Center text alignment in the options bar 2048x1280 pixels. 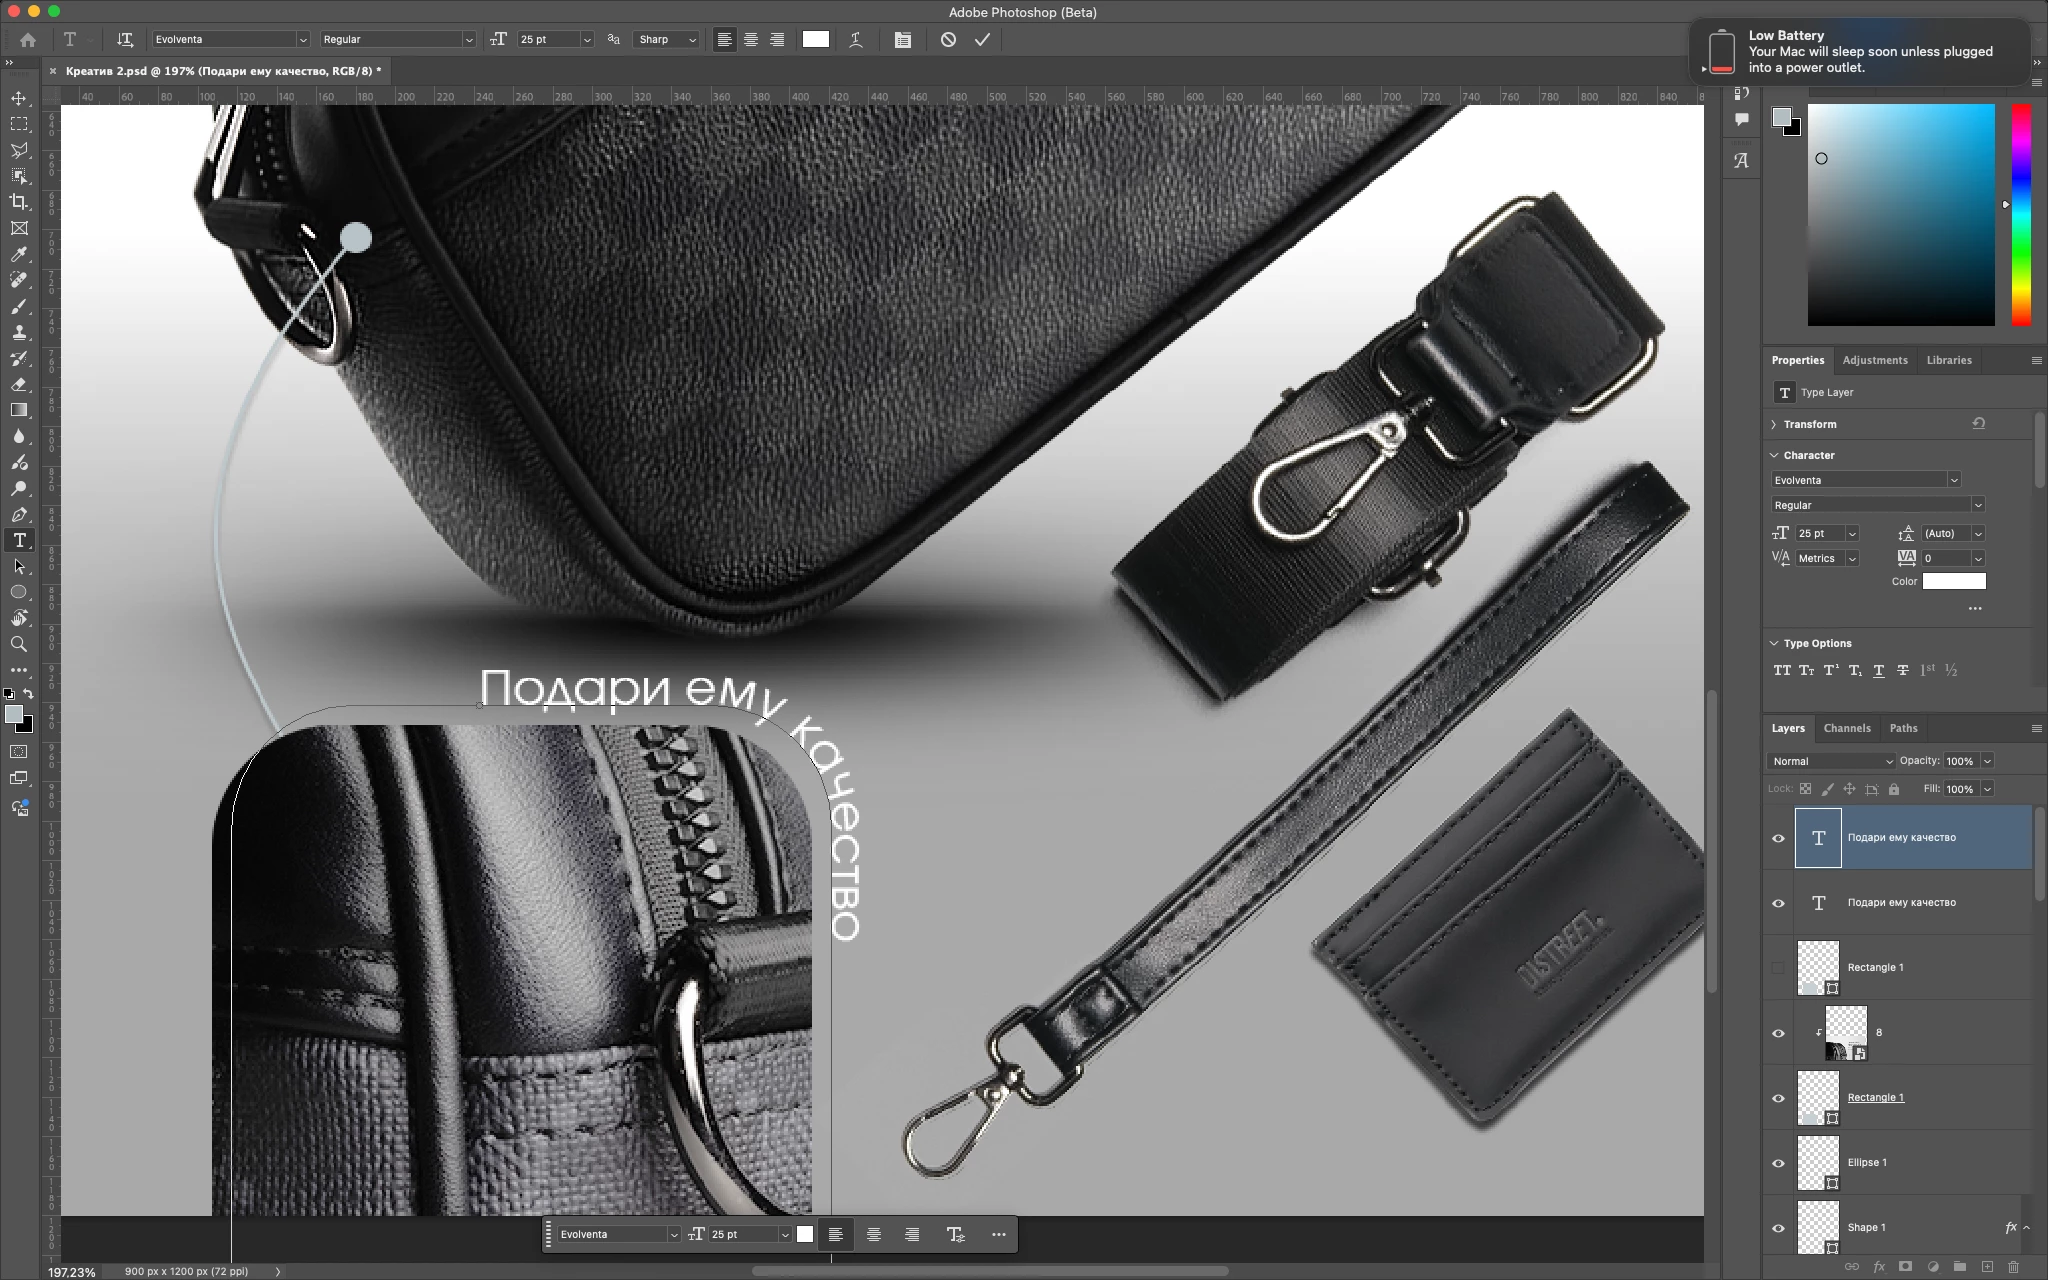750,40
